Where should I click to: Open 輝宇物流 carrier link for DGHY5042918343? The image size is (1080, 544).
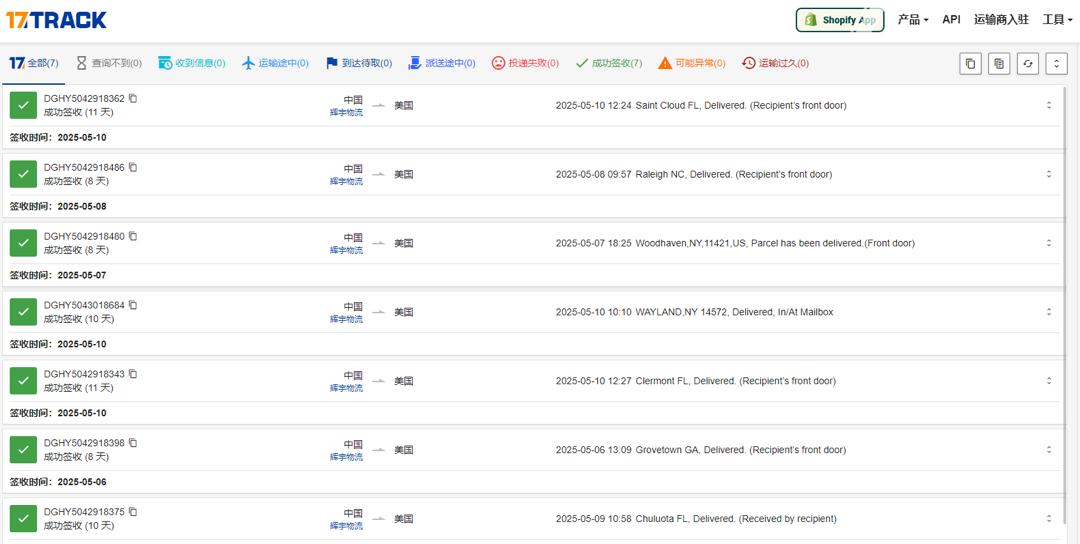(346, 388)
